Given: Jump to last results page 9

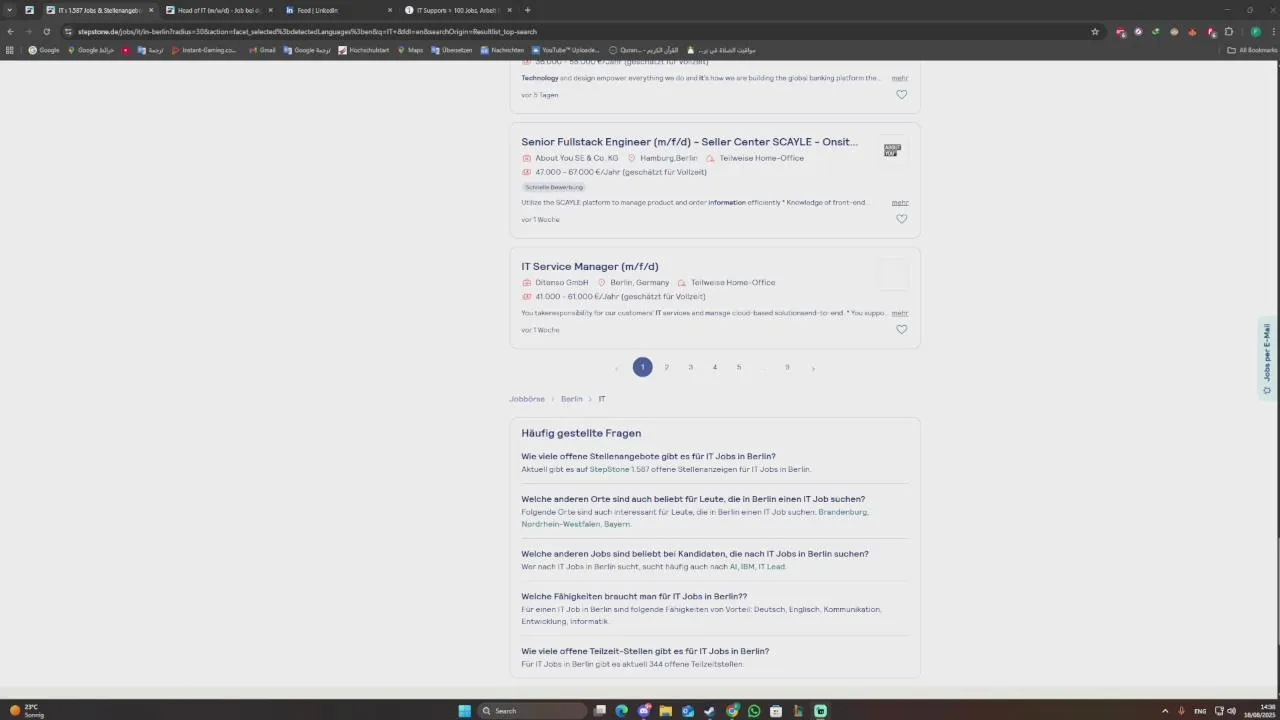Looking at the screenshot, I should [x=787, y=367].
